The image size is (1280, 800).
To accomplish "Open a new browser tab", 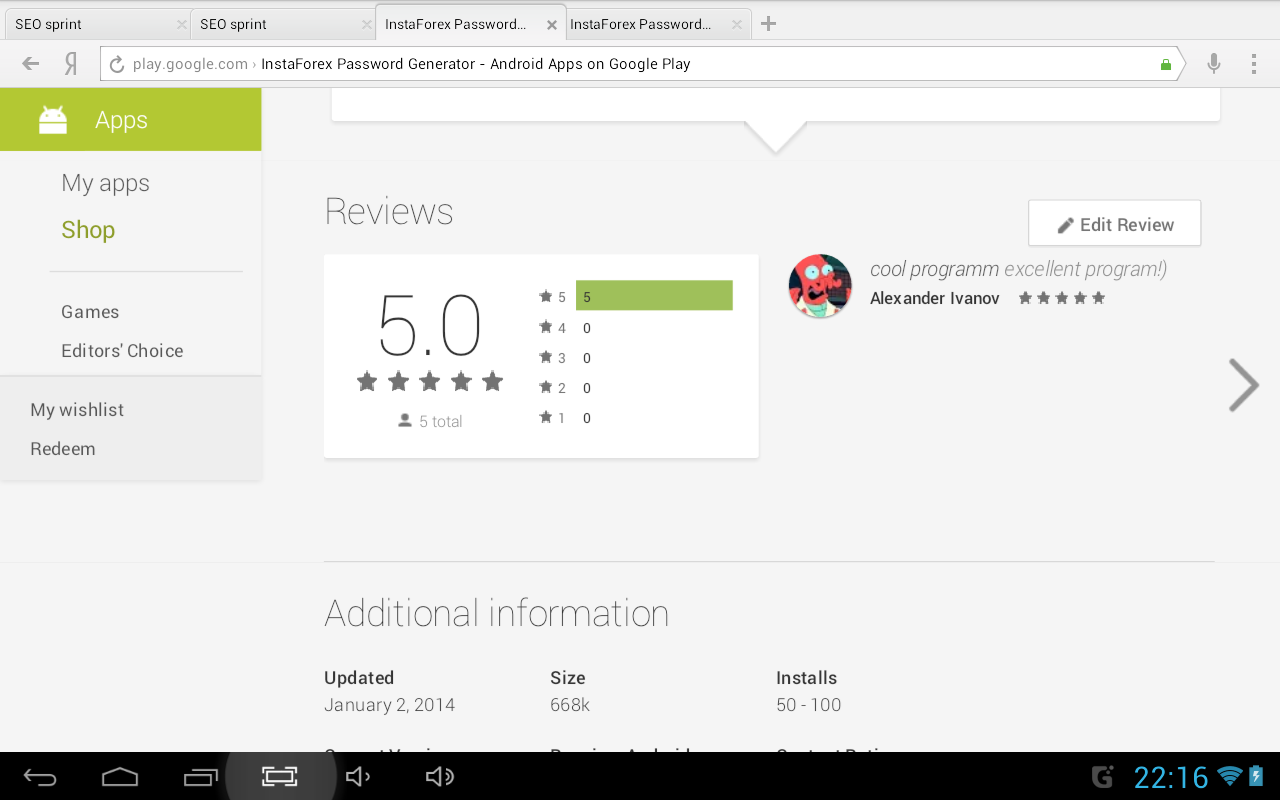I will tap(768, 23).
